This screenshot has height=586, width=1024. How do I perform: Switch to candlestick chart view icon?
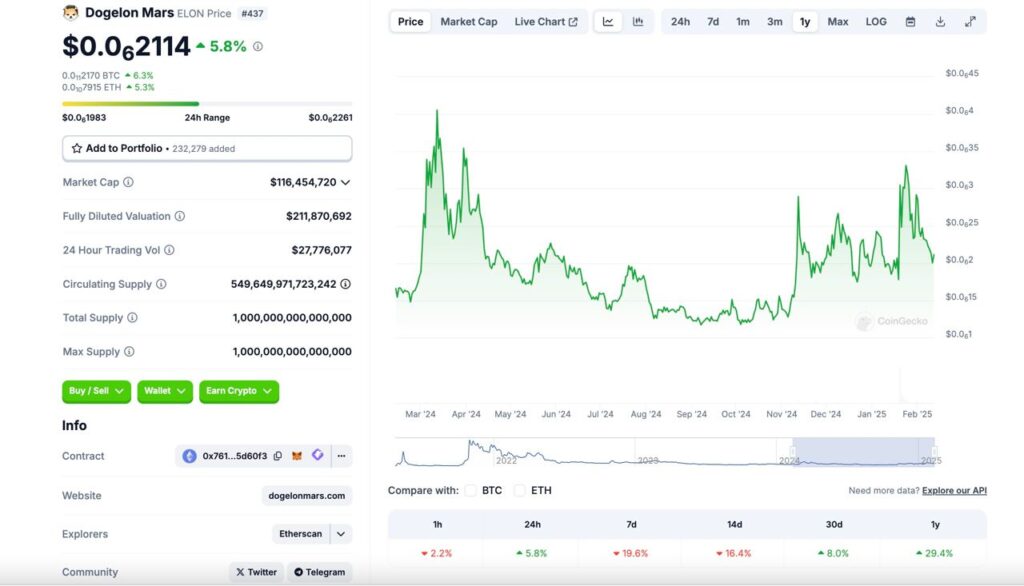point(638,22)
